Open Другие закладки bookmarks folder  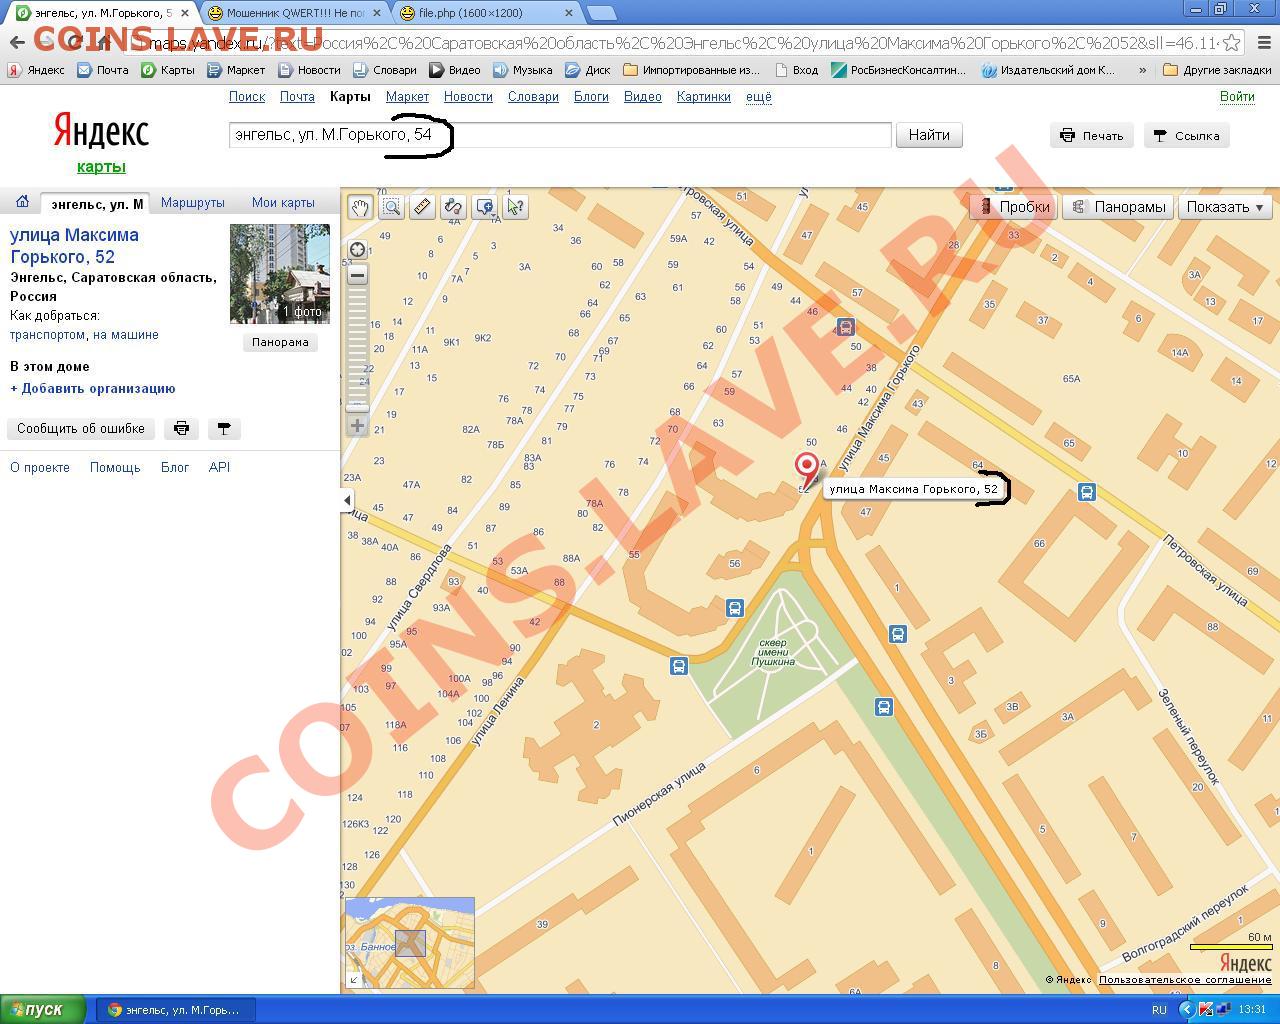tap(1217, 70)
